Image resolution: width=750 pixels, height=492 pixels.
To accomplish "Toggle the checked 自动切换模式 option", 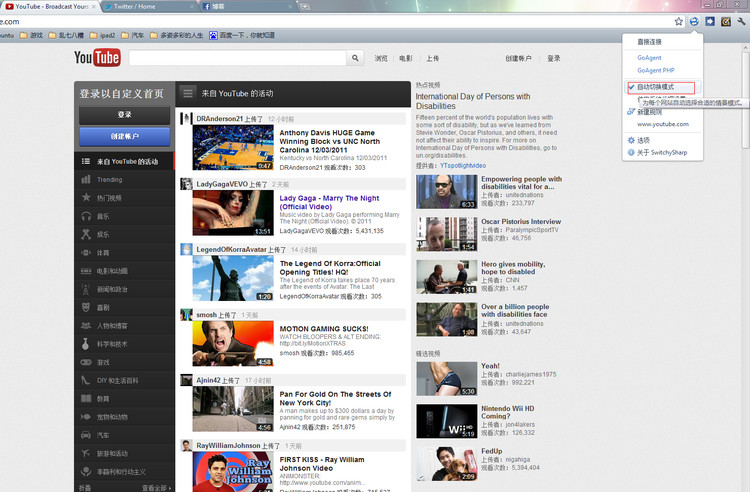I will tap(662, 87).
